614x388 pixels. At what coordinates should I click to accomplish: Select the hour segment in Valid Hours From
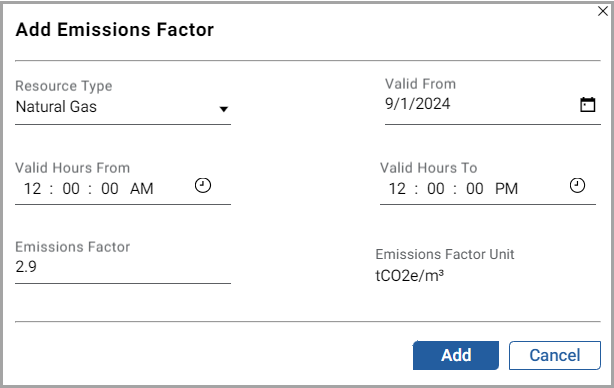click(33, 189)
